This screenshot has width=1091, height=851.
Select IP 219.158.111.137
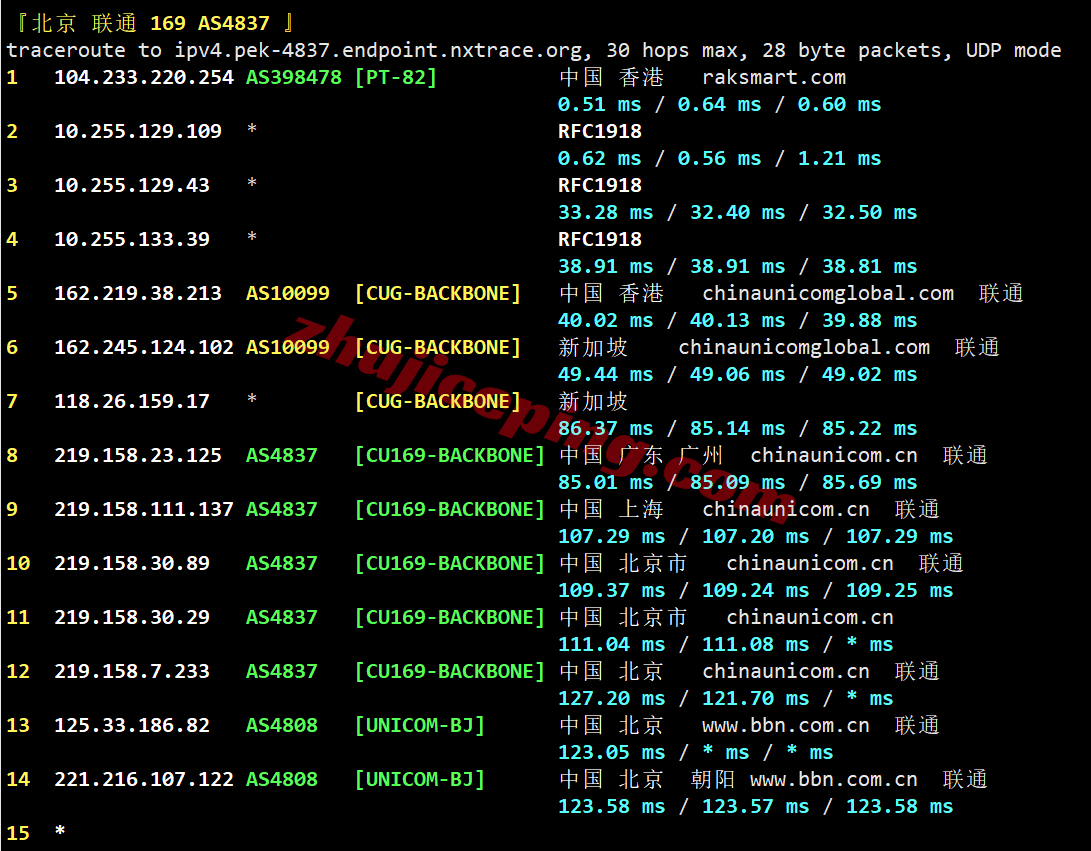tap(143, 509)
